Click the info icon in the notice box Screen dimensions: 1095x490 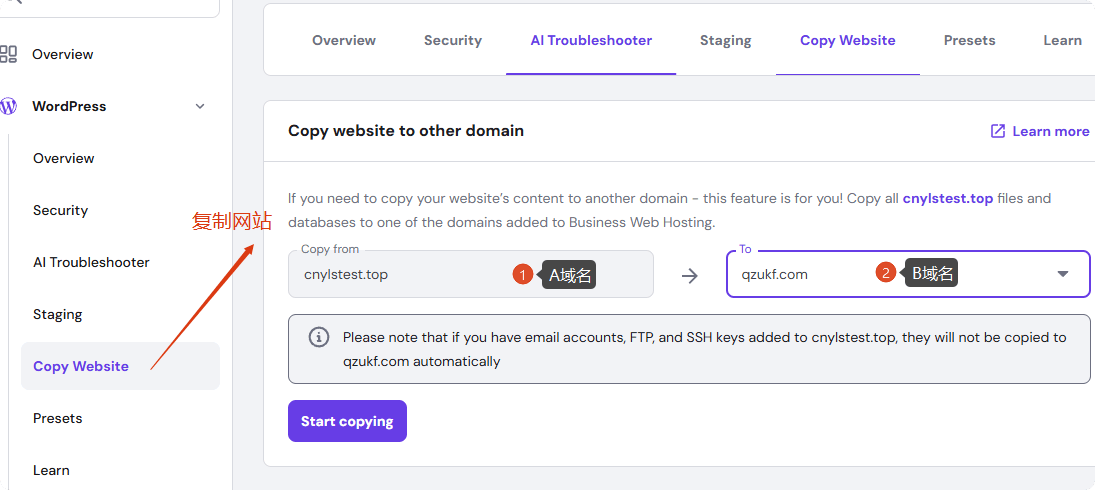319,337
